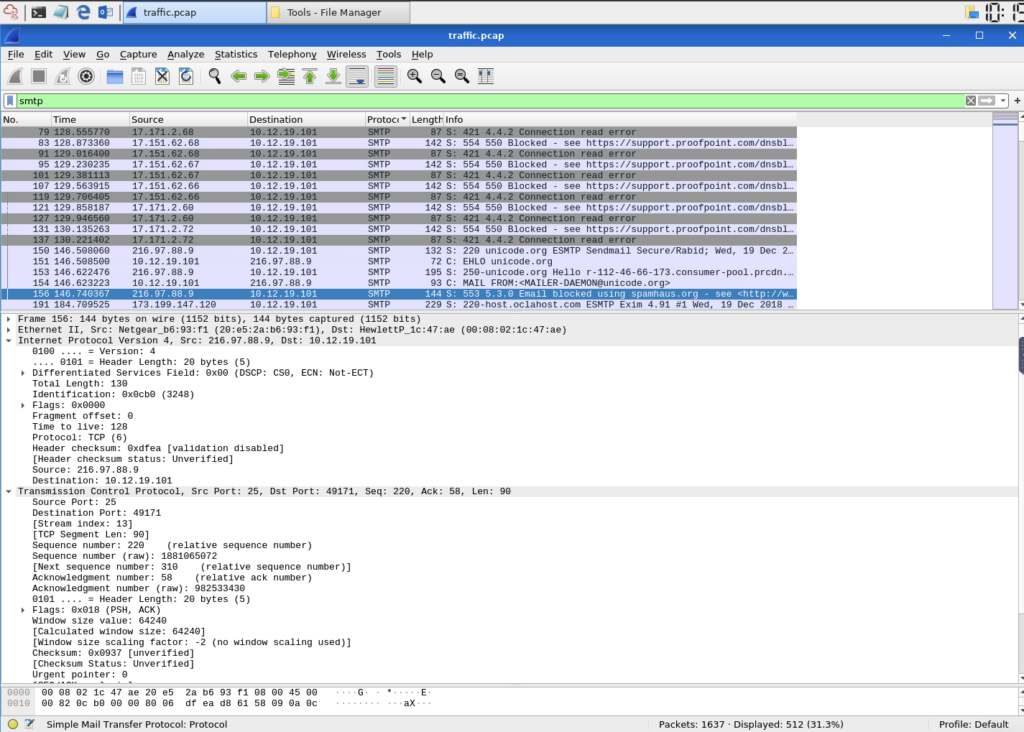Open a capture file folder icon
This screenshot has width=1024, height=732.
click(115, 76)
